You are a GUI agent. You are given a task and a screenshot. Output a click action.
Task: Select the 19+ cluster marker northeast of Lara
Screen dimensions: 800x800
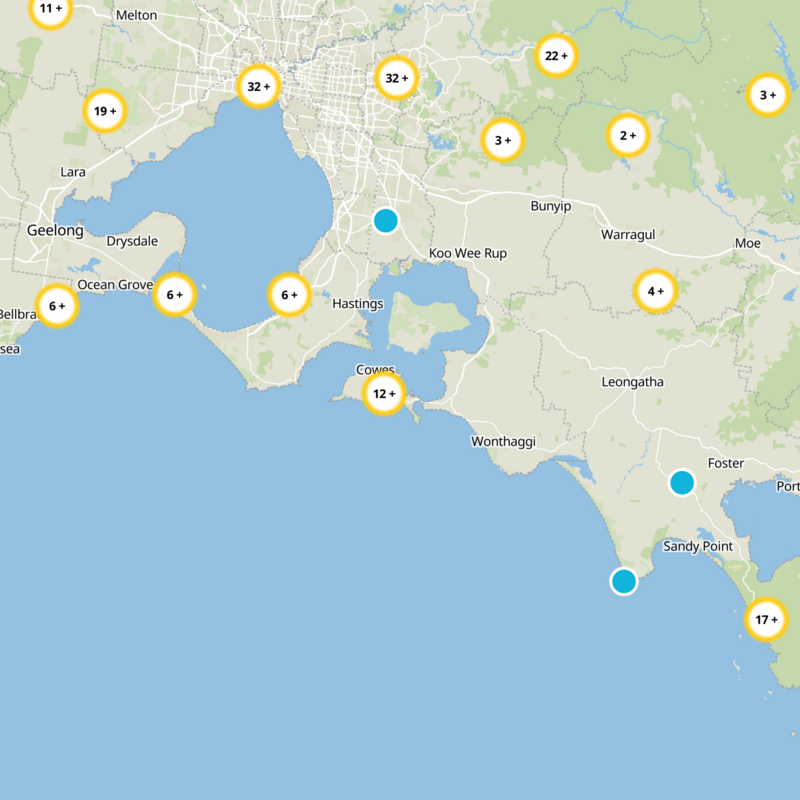[x=104, y=110]
